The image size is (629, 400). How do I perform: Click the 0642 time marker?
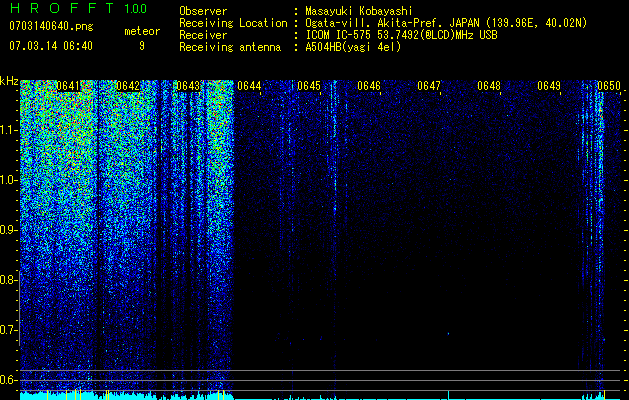(x=128, y=86)
